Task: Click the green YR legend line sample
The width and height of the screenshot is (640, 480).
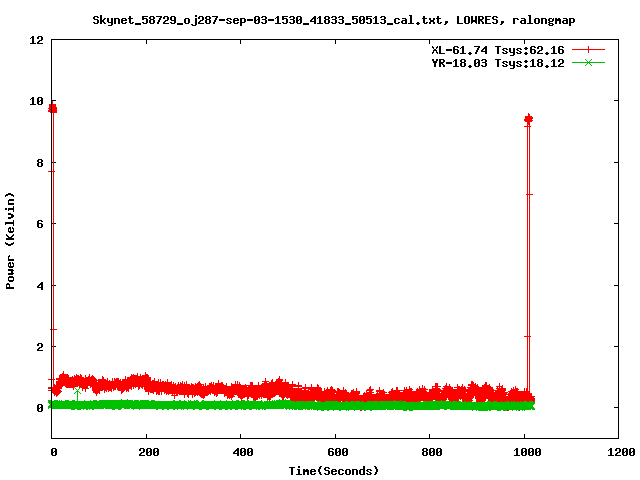Action: pos(588,63)
